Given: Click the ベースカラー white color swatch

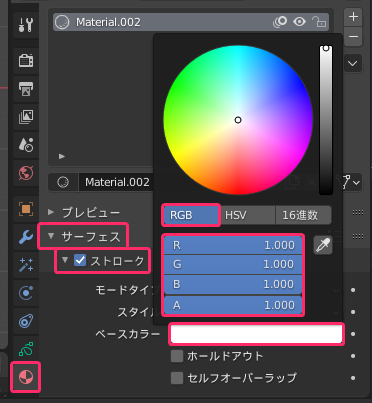Looking at the screenshot, I should pos(256,334).
